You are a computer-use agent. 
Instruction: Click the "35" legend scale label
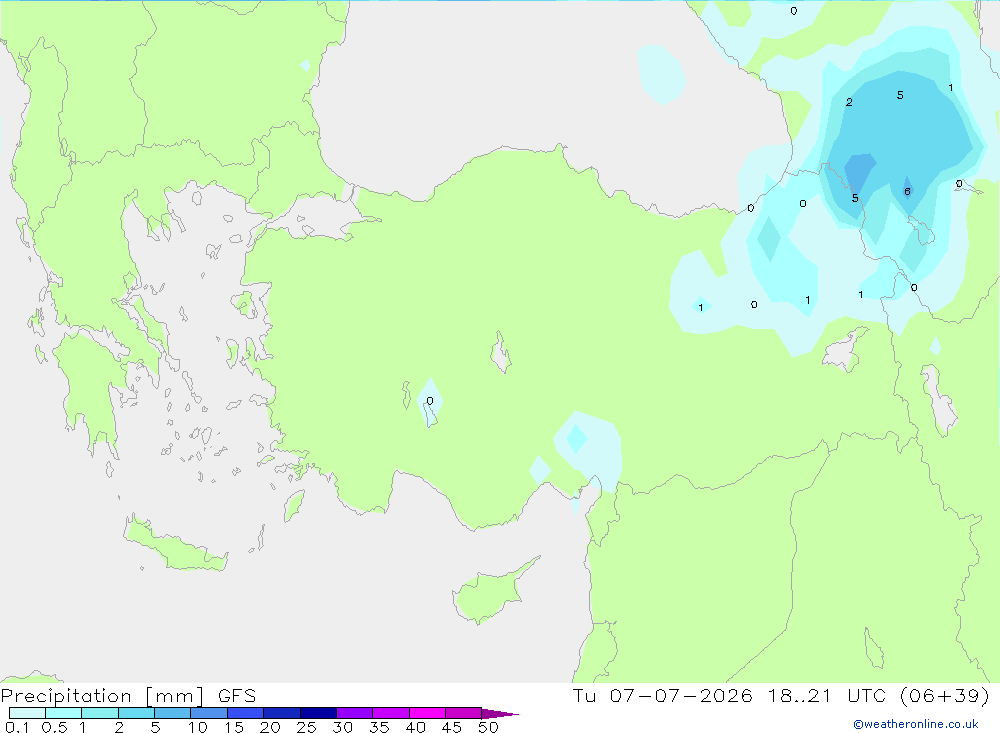[x=379, y=727]
